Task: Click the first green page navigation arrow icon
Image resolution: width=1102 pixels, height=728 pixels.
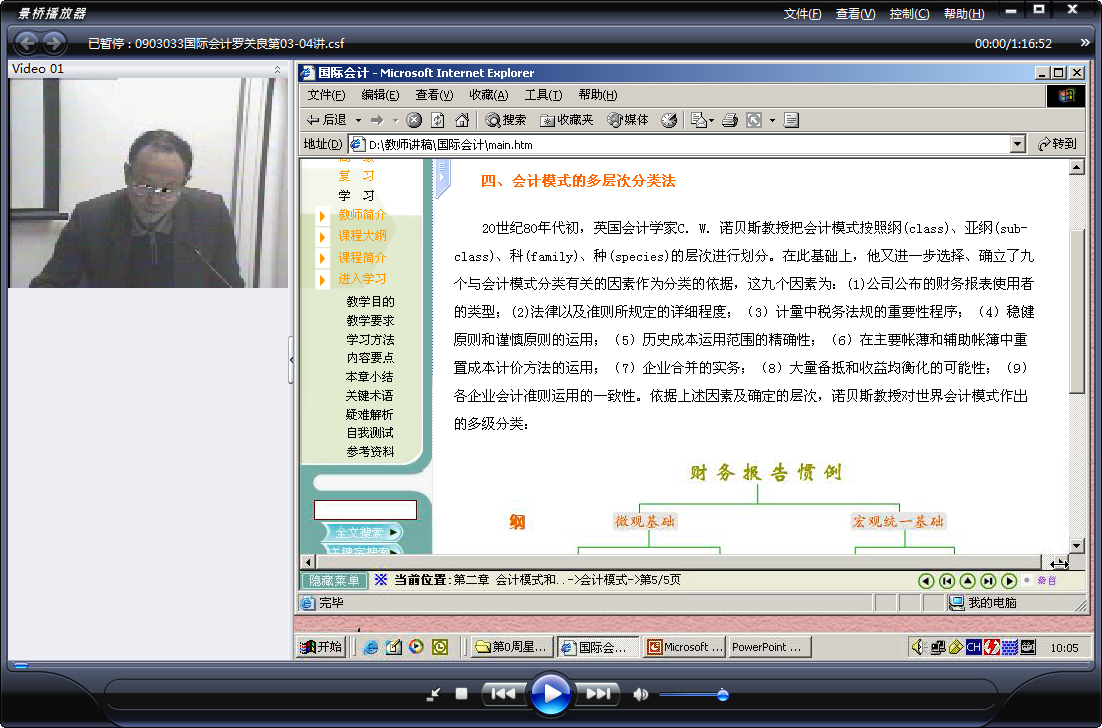Action: click(926, 581)
